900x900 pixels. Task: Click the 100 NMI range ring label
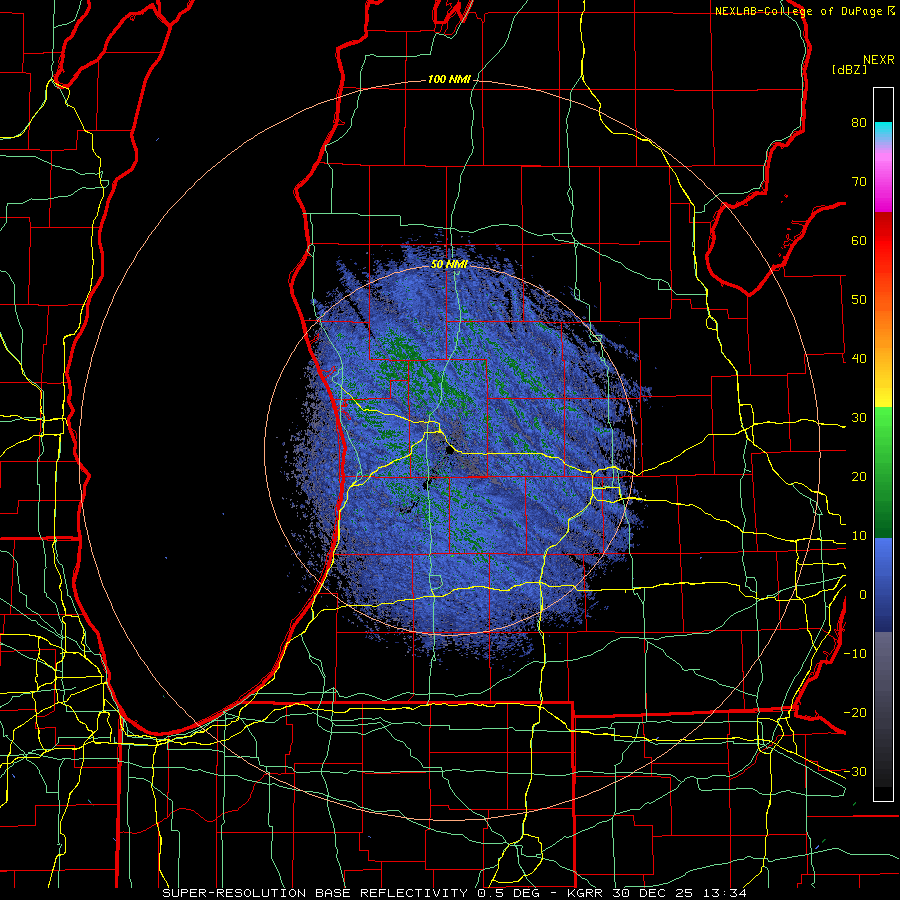click(449, 79)
